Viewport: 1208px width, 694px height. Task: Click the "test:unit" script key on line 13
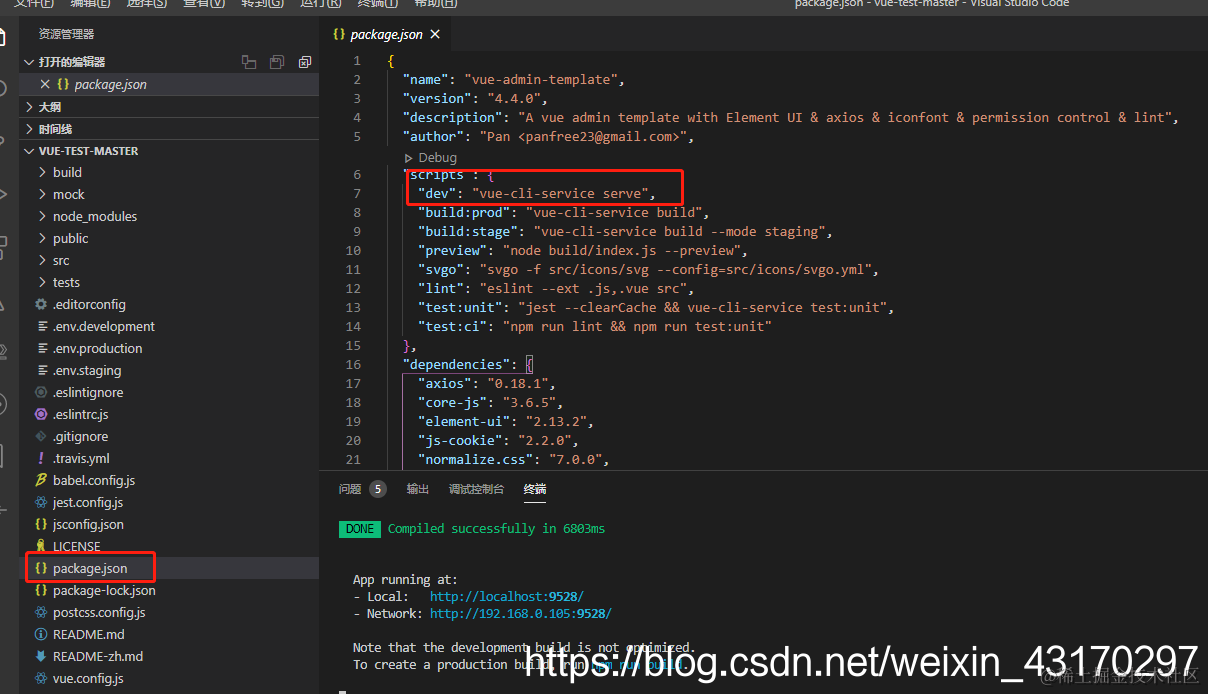[x=461, y=308]
